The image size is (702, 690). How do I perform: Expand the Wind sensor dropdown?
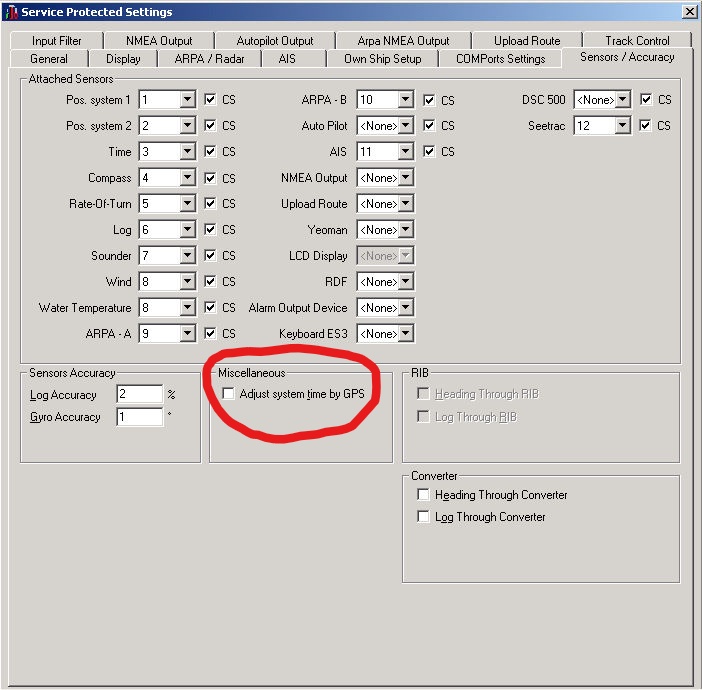pos(187,282)
